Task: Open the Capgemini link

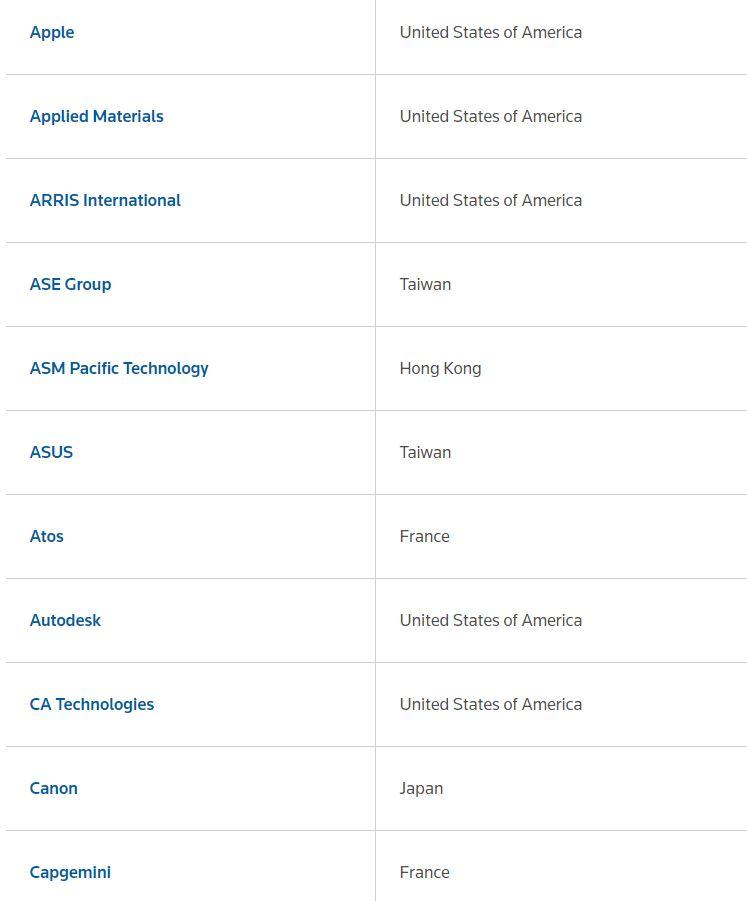Action: coord(70,872)
